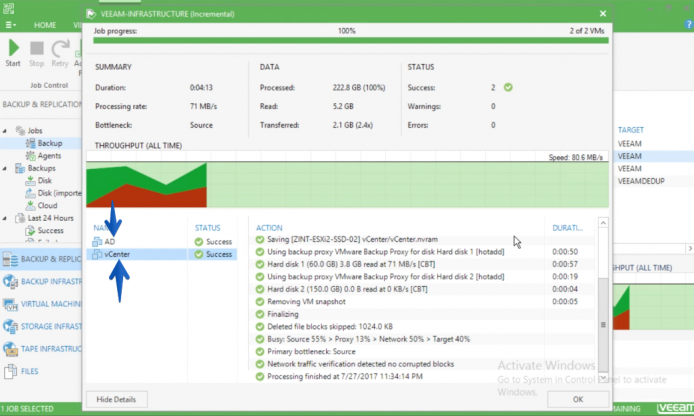Viewport: 694px width, 416px height.
Task: Collapse the Backups tree node
Action: pos(5,169)
